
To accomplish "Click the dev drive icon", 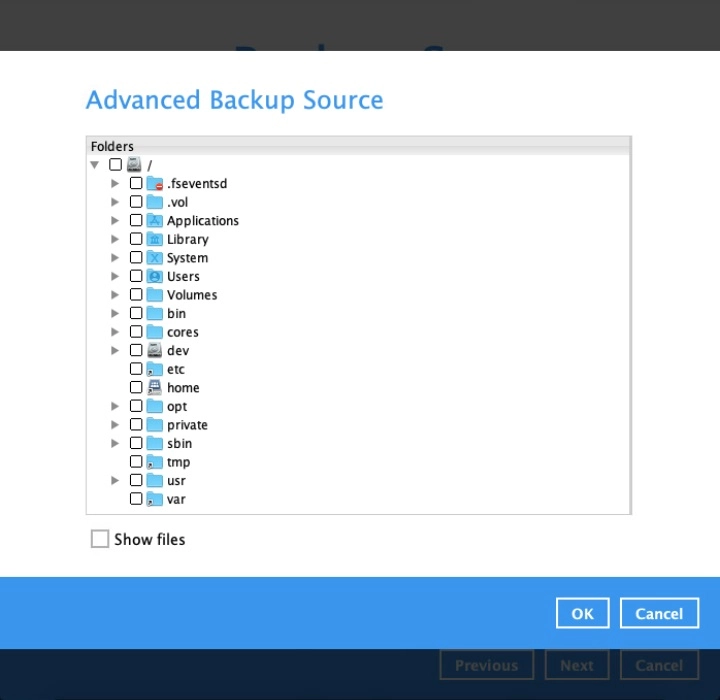I will 155,350.
